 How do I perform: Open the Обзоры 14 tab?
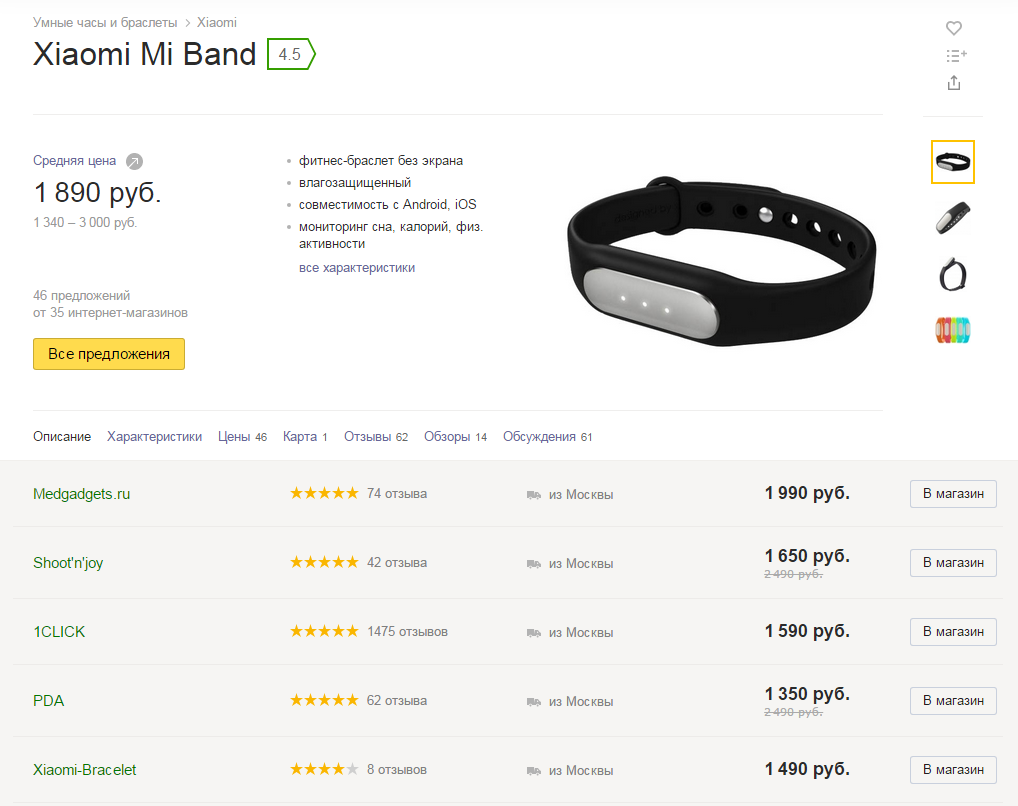(x=455, y=436)
